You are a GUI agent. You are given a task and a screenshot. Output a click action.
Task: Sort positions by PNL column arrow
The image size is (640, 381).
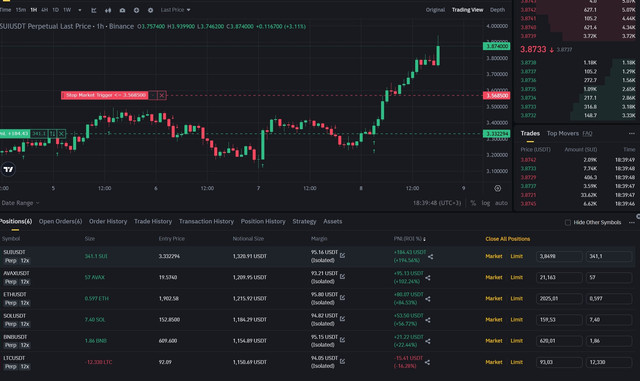(x=424, y=239)
